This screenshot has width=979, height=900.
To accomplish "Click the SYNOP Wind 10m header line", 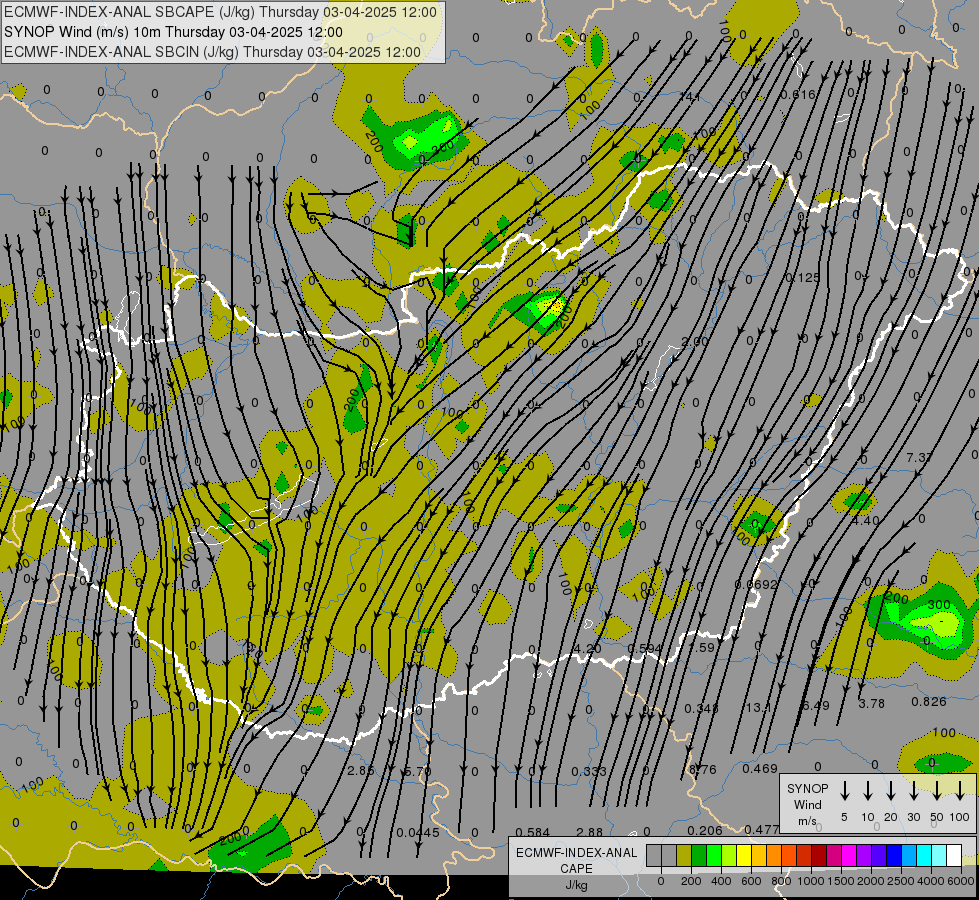I will coord(173,32).
